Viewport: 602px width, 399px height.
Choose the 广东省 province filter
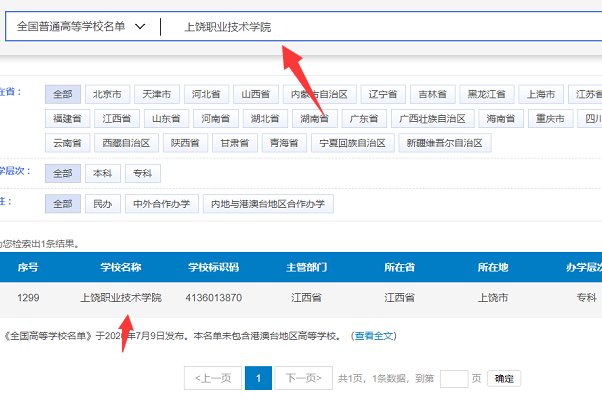coord(364,119)
